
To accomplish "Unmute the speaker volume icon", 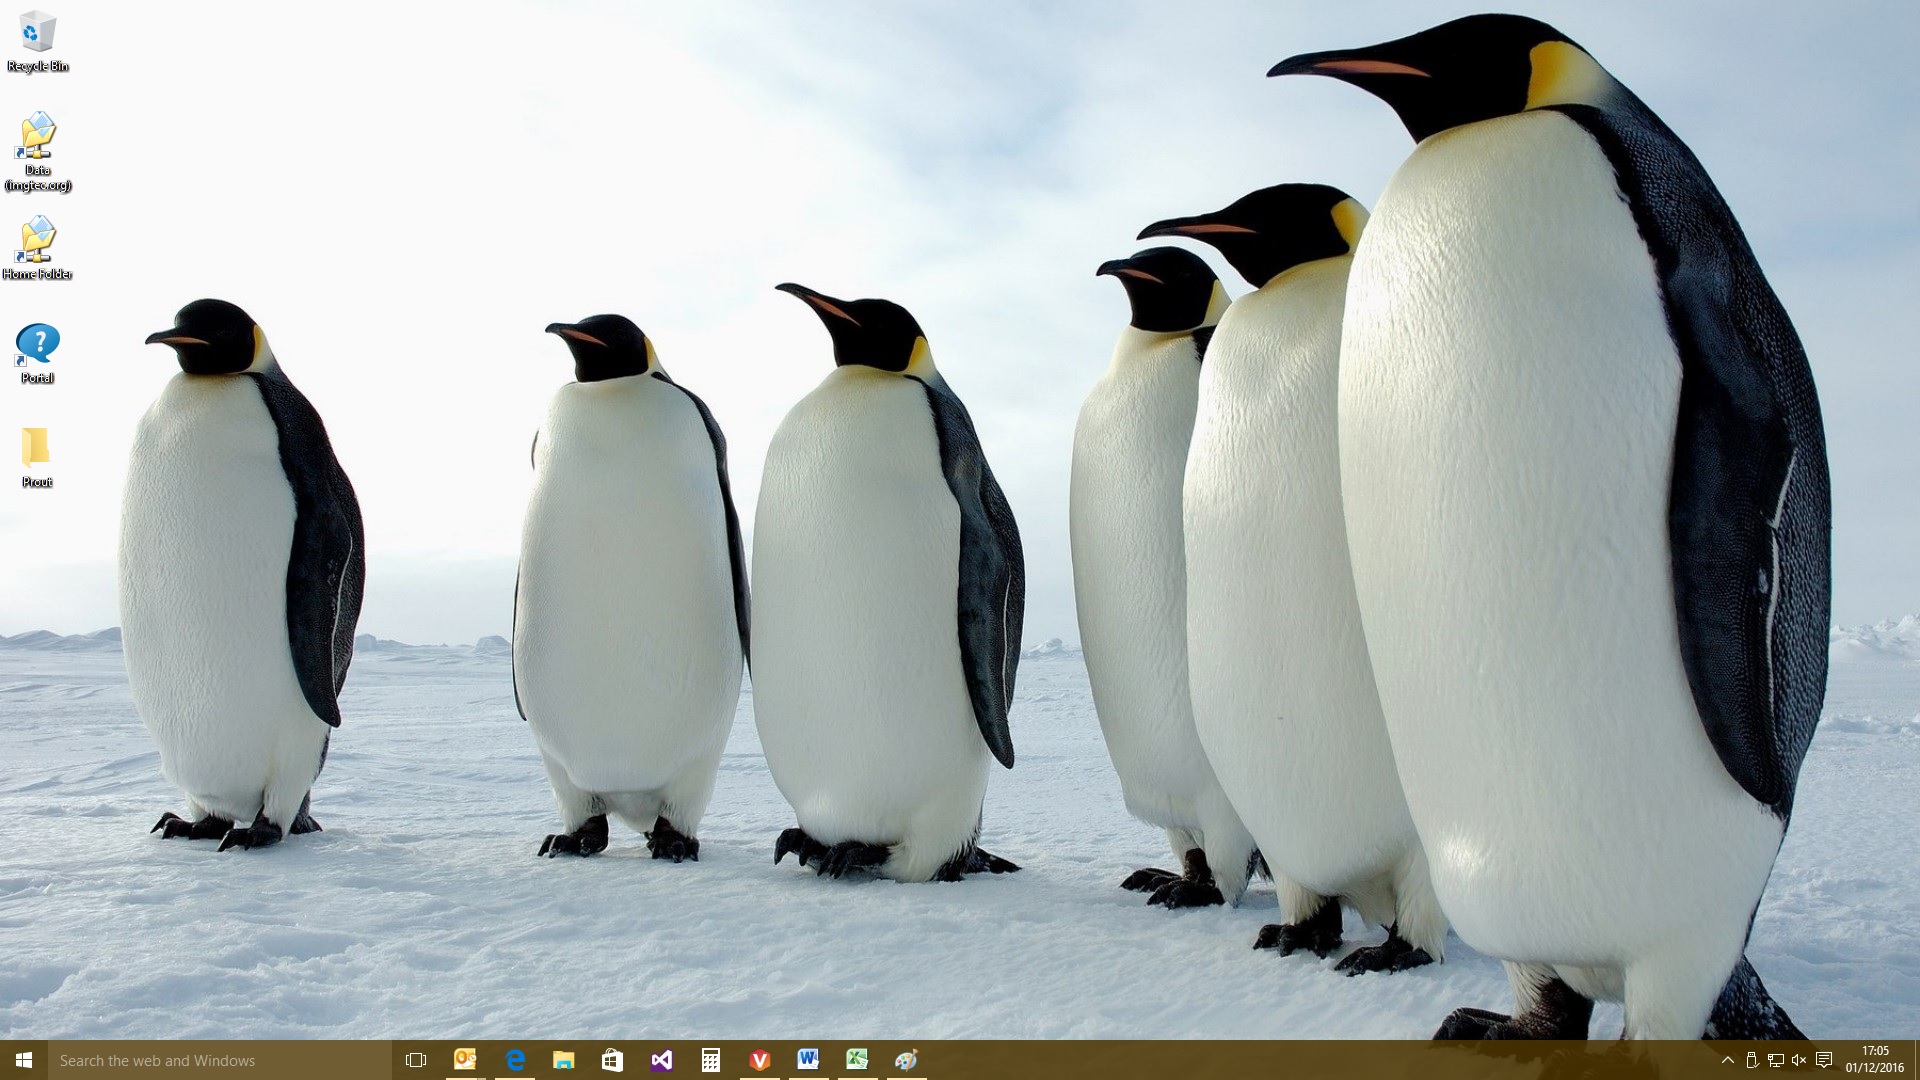I will [x=1799, y=1060].
